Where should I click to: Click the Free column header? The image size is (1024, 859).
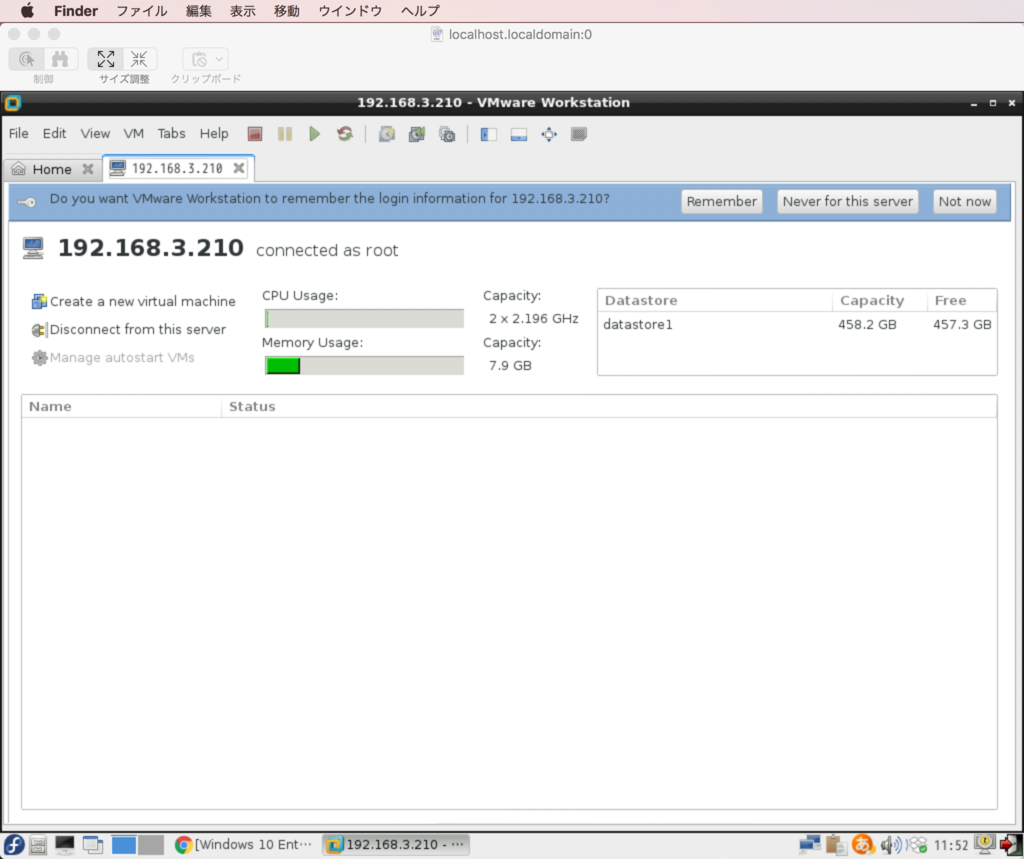961,300
